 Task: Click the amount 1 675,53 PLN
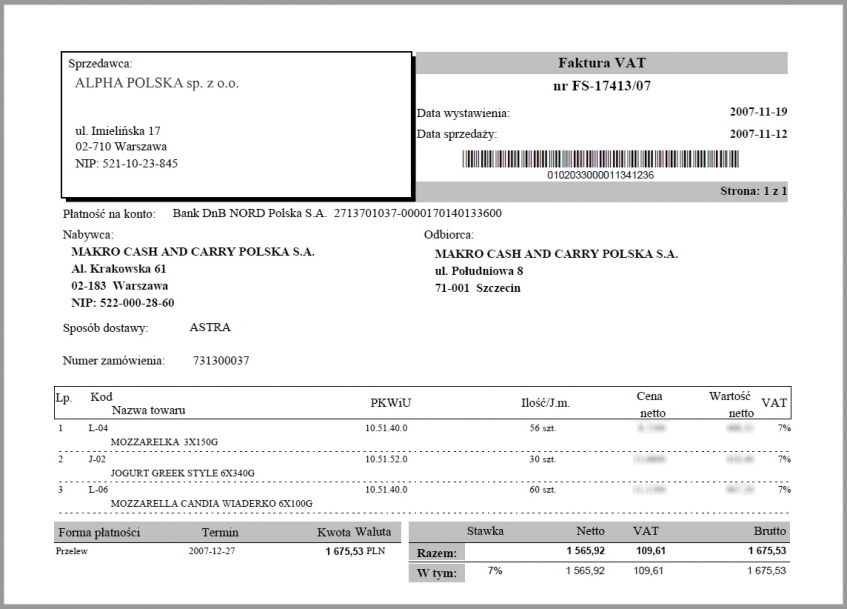355,551
